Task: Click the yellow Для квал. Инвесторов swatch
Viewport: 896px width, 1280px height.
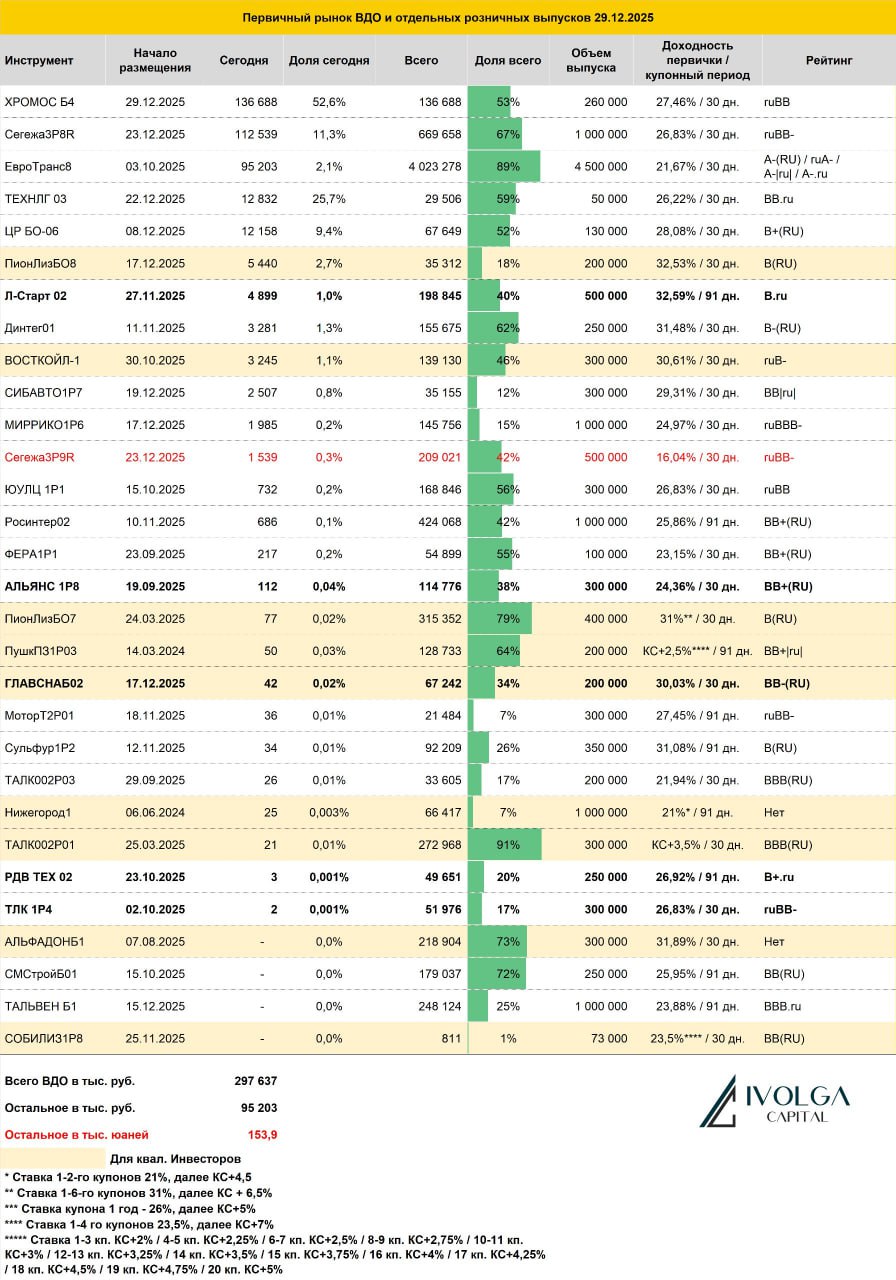Action: pos(54,1158)
